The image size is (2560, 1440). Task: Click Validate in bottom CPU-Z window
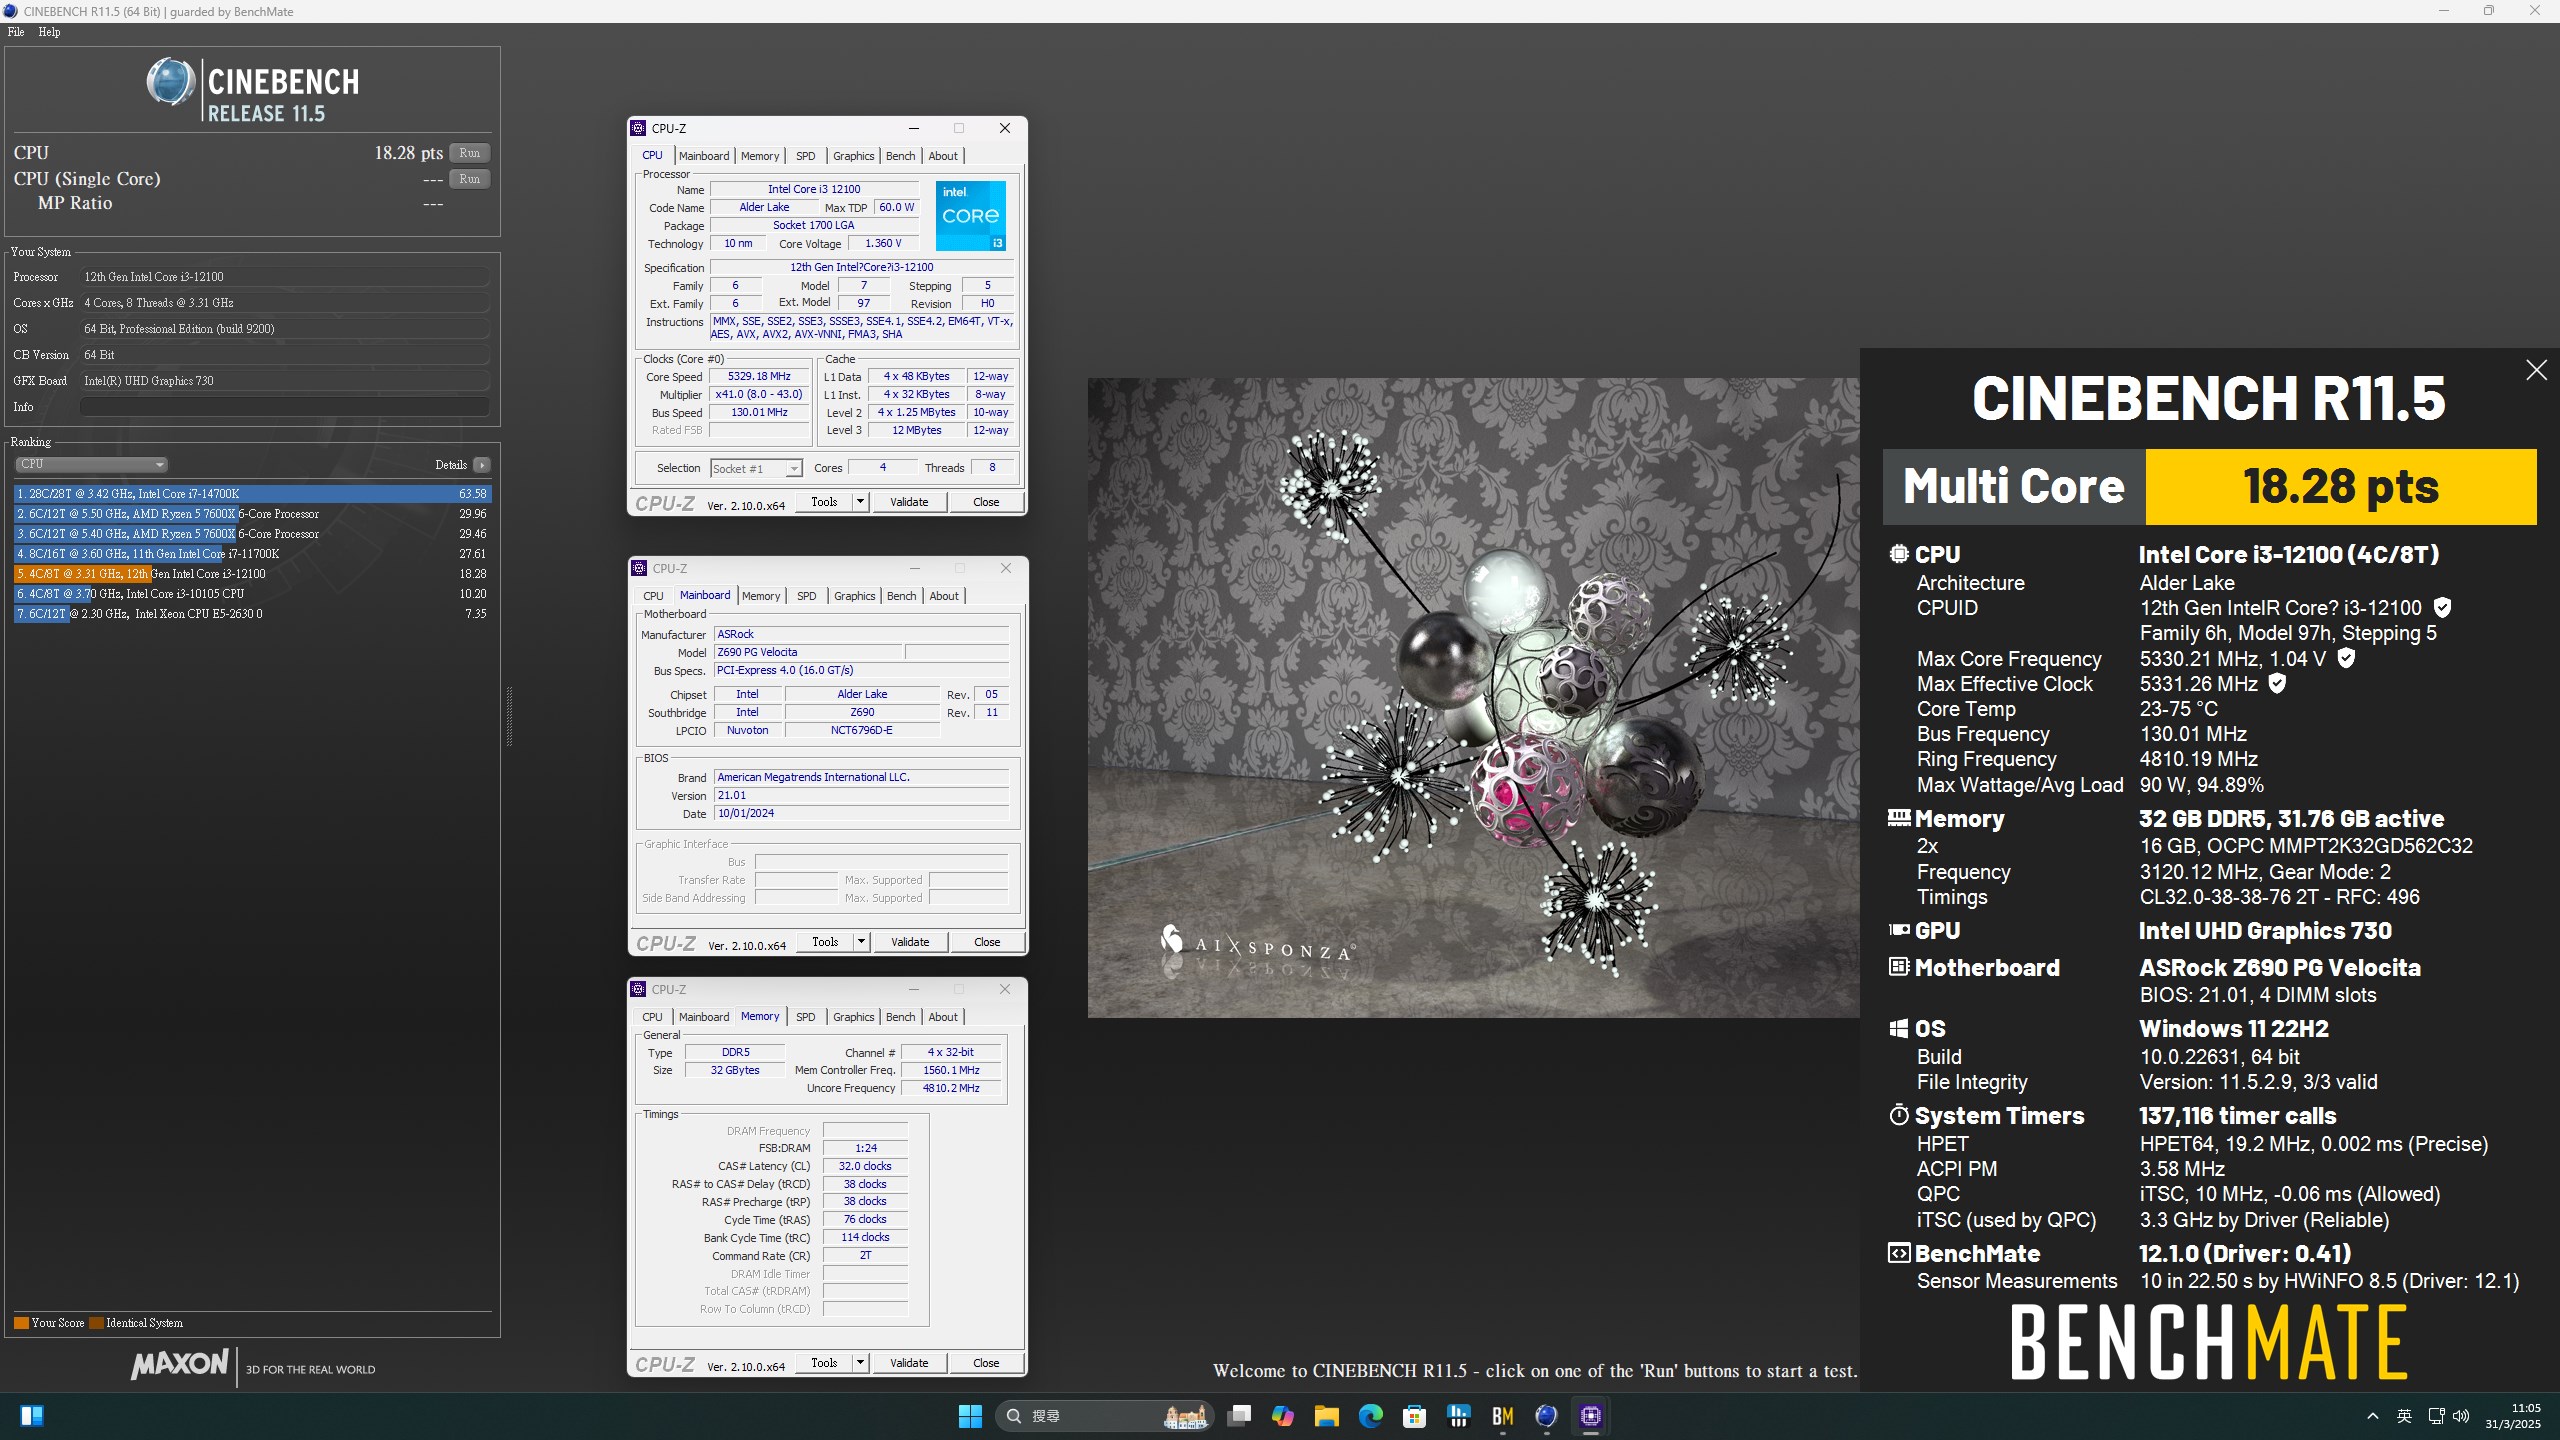909,1363
